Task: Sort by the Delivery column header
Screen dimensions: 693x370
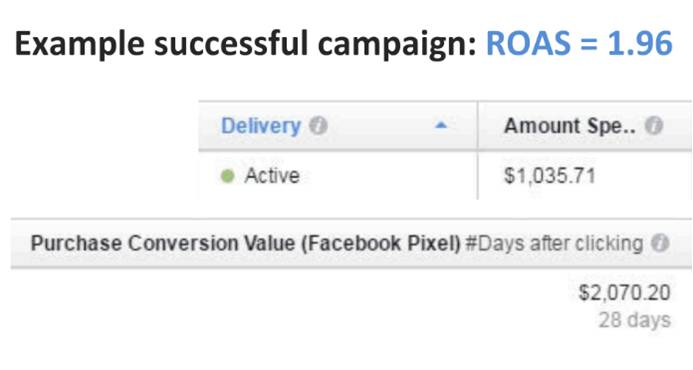Action: pos(338,126)
